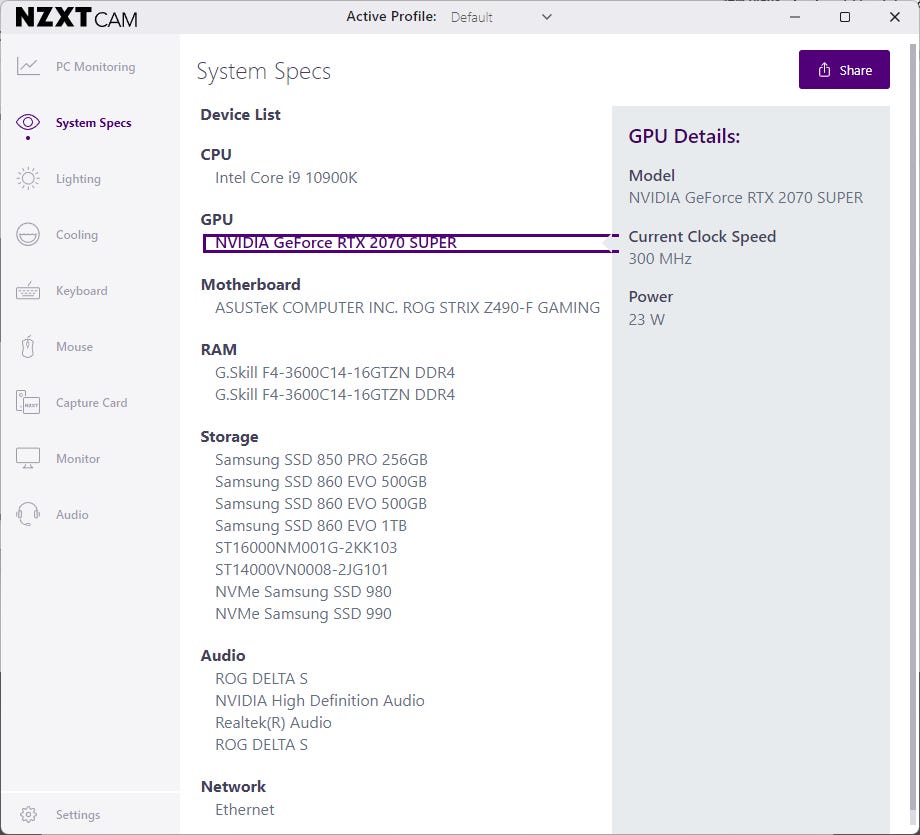
Task: Click the GPU model name in details panel
Action: pyautogui.click(x=745, y=198)
